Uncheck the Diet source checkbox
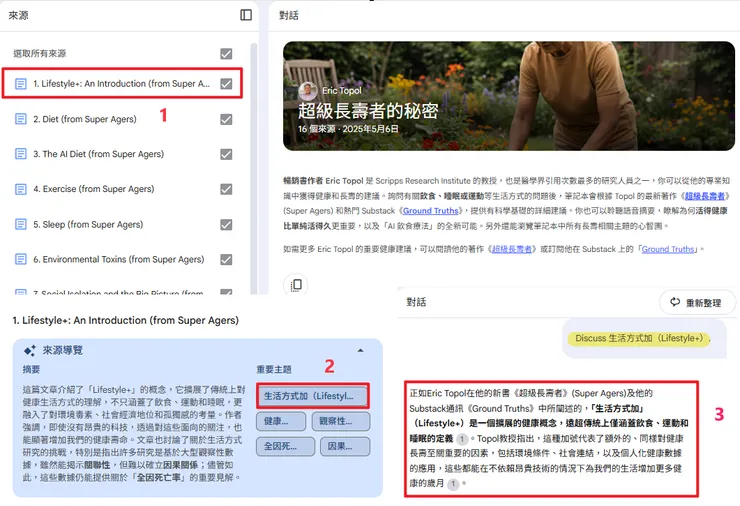Screen dimensions: 740x506 [226, 119]
